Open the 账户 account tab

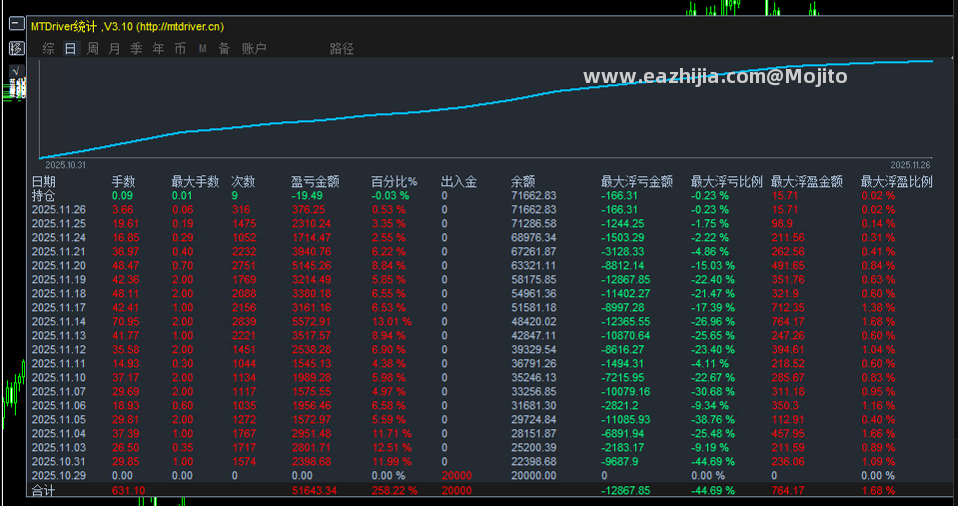[x=254, y=49]
